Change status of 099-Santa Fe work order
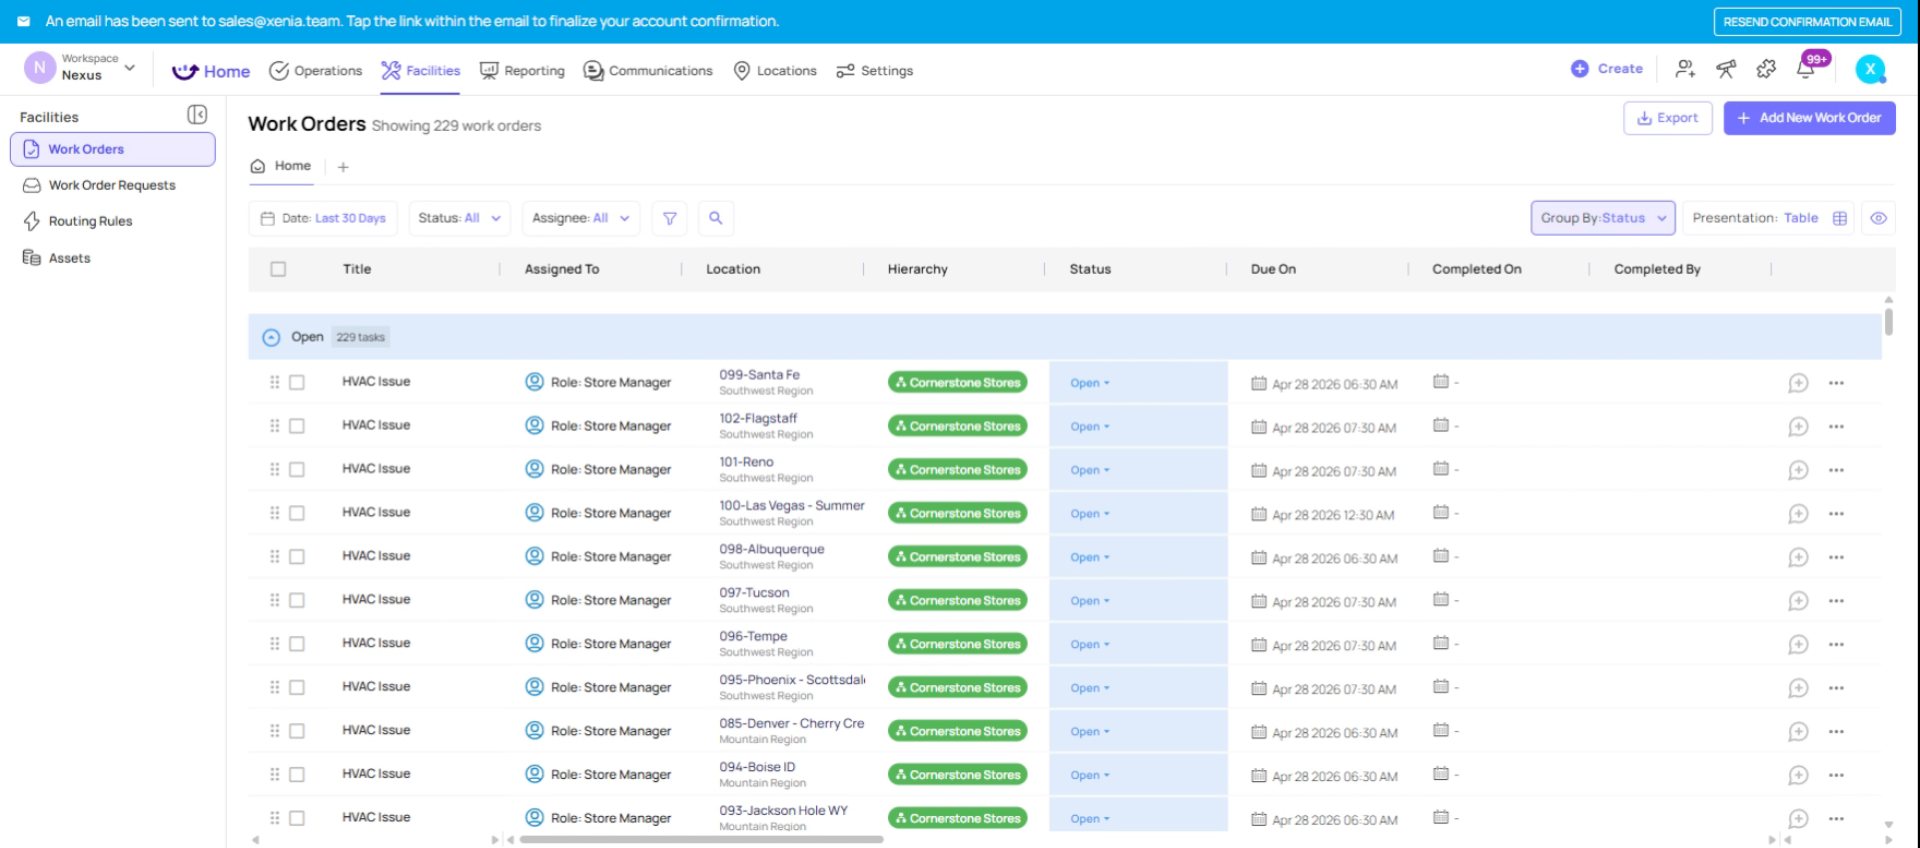The width and height of the screenshot is (1920, 848). coord(1089,383)
